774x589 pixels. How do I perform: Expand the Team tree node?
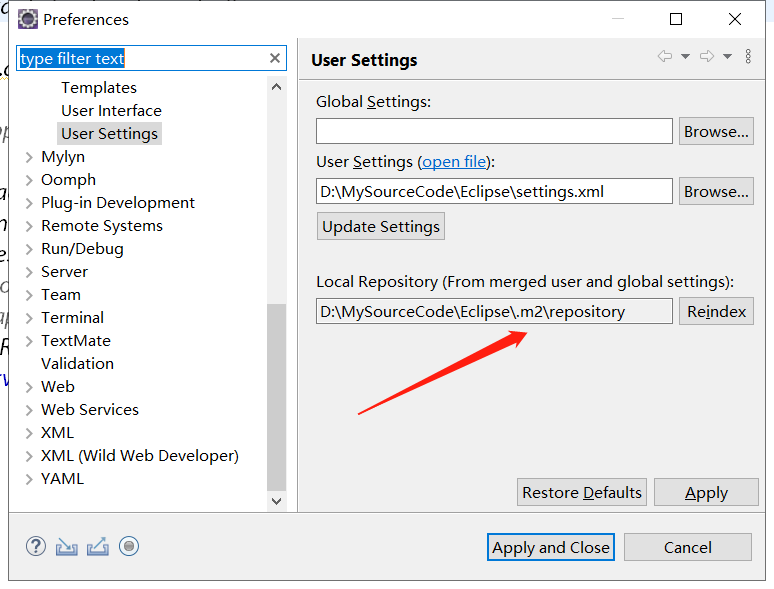[29, 295]
